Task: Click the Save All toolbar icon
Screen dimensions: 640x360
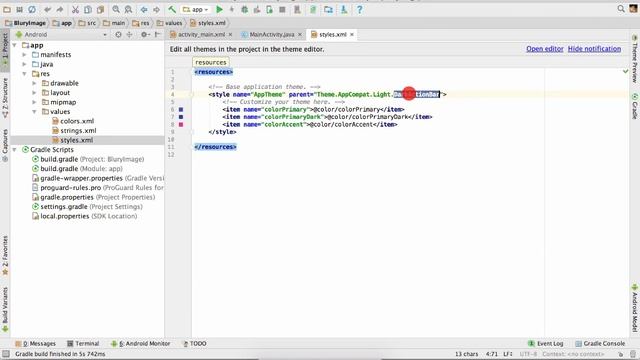Action: coord(19,9)
